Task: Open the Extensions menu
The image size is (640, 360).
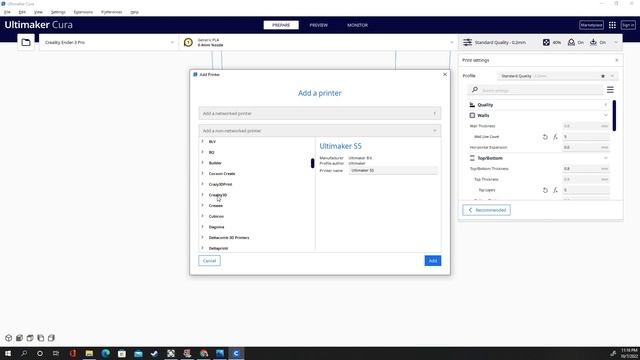Action: pyautogui.click(x=83, y=12)
